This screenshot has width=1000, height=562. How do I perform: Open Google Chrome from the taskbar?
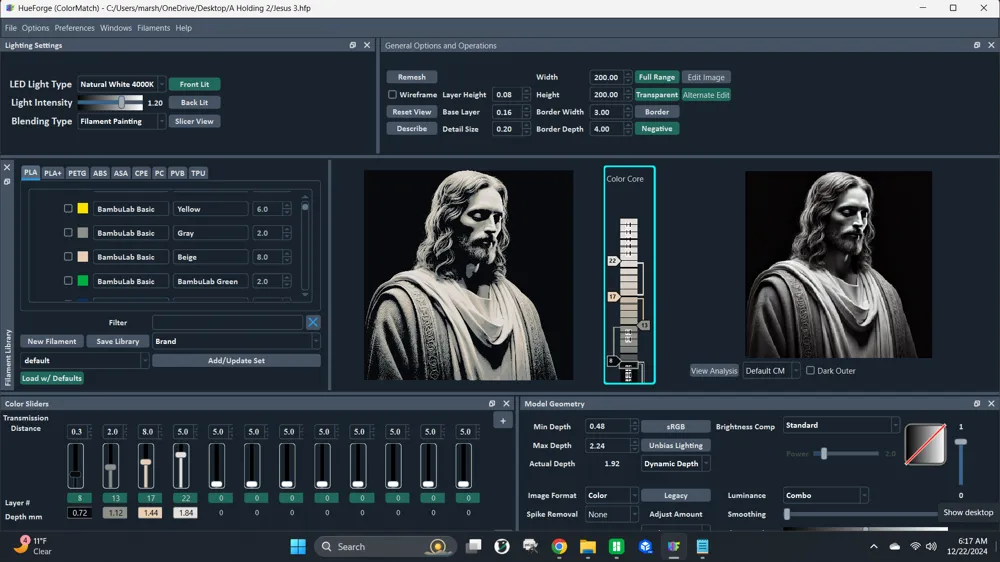[559, 547]
